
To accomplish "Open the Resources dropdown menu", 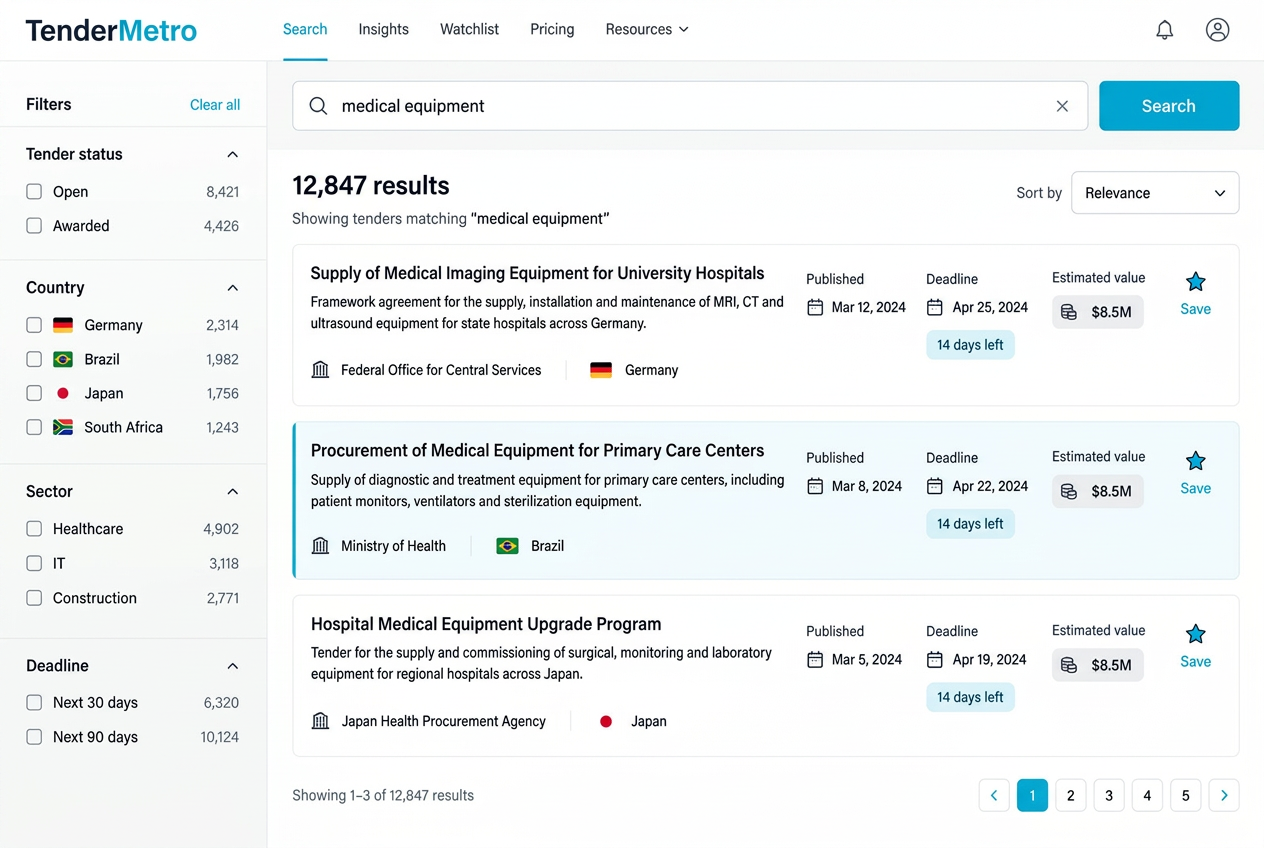I will pos(647,30).
